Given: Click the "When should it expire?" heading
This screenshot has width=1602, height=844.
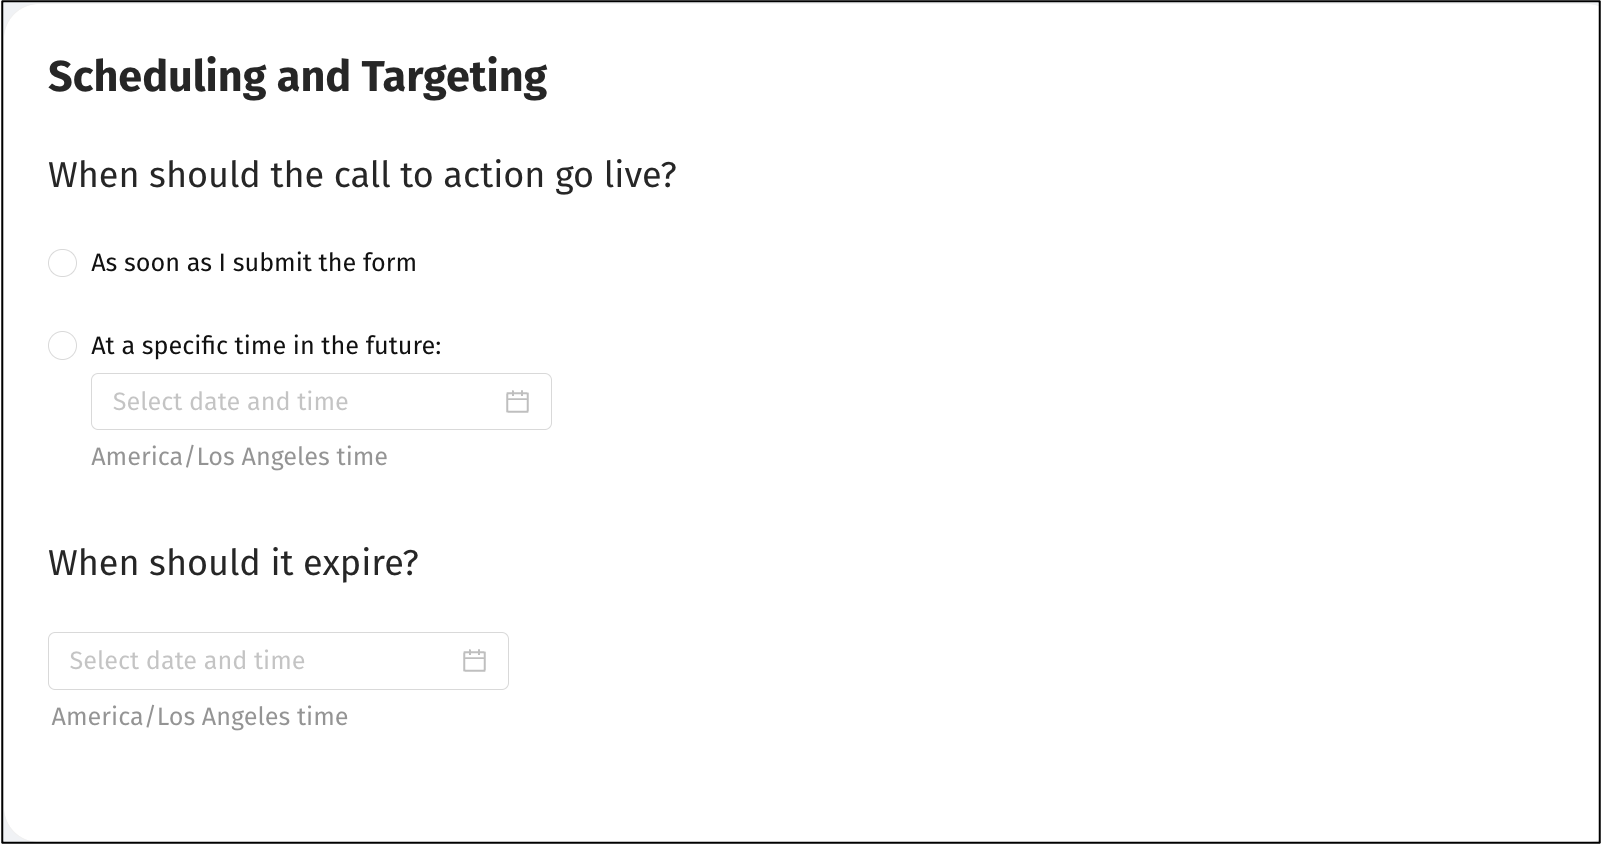Looking at the screenshot, I should coord(233,563).
